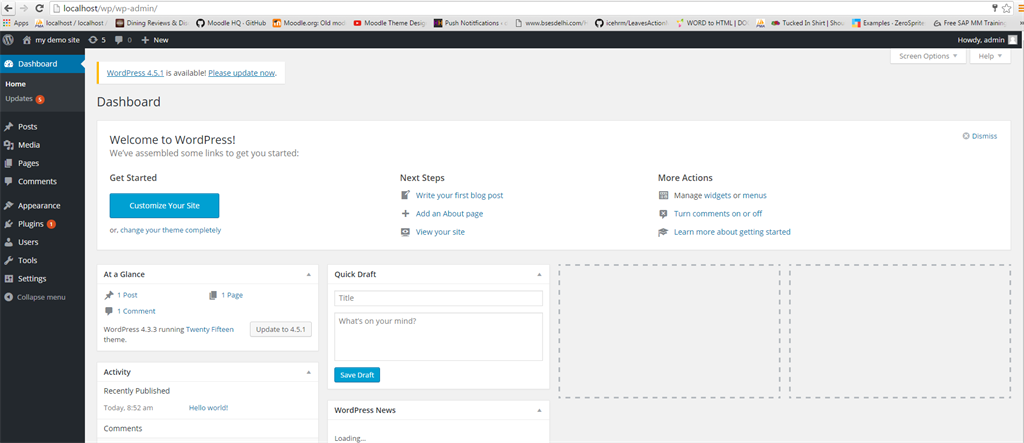Open Plugins in the sidebar
This screenshot has height=443, width=1024.
(x=42, y=223)
